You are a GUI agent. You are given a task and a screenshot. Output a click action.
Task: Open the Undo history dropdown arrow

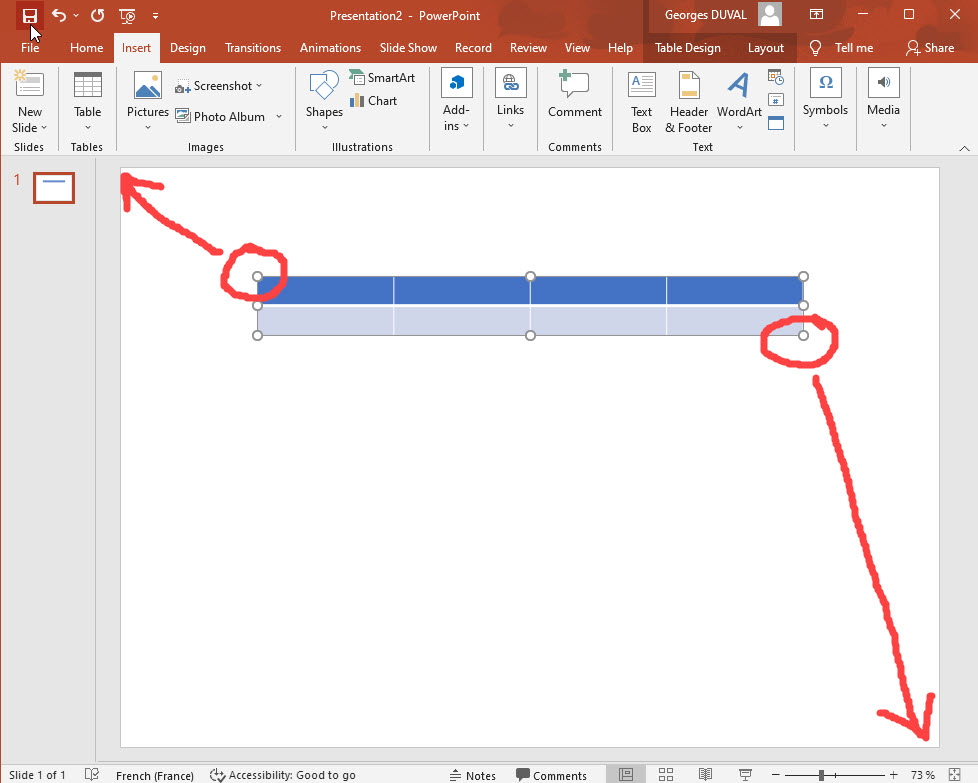point(76,15)
